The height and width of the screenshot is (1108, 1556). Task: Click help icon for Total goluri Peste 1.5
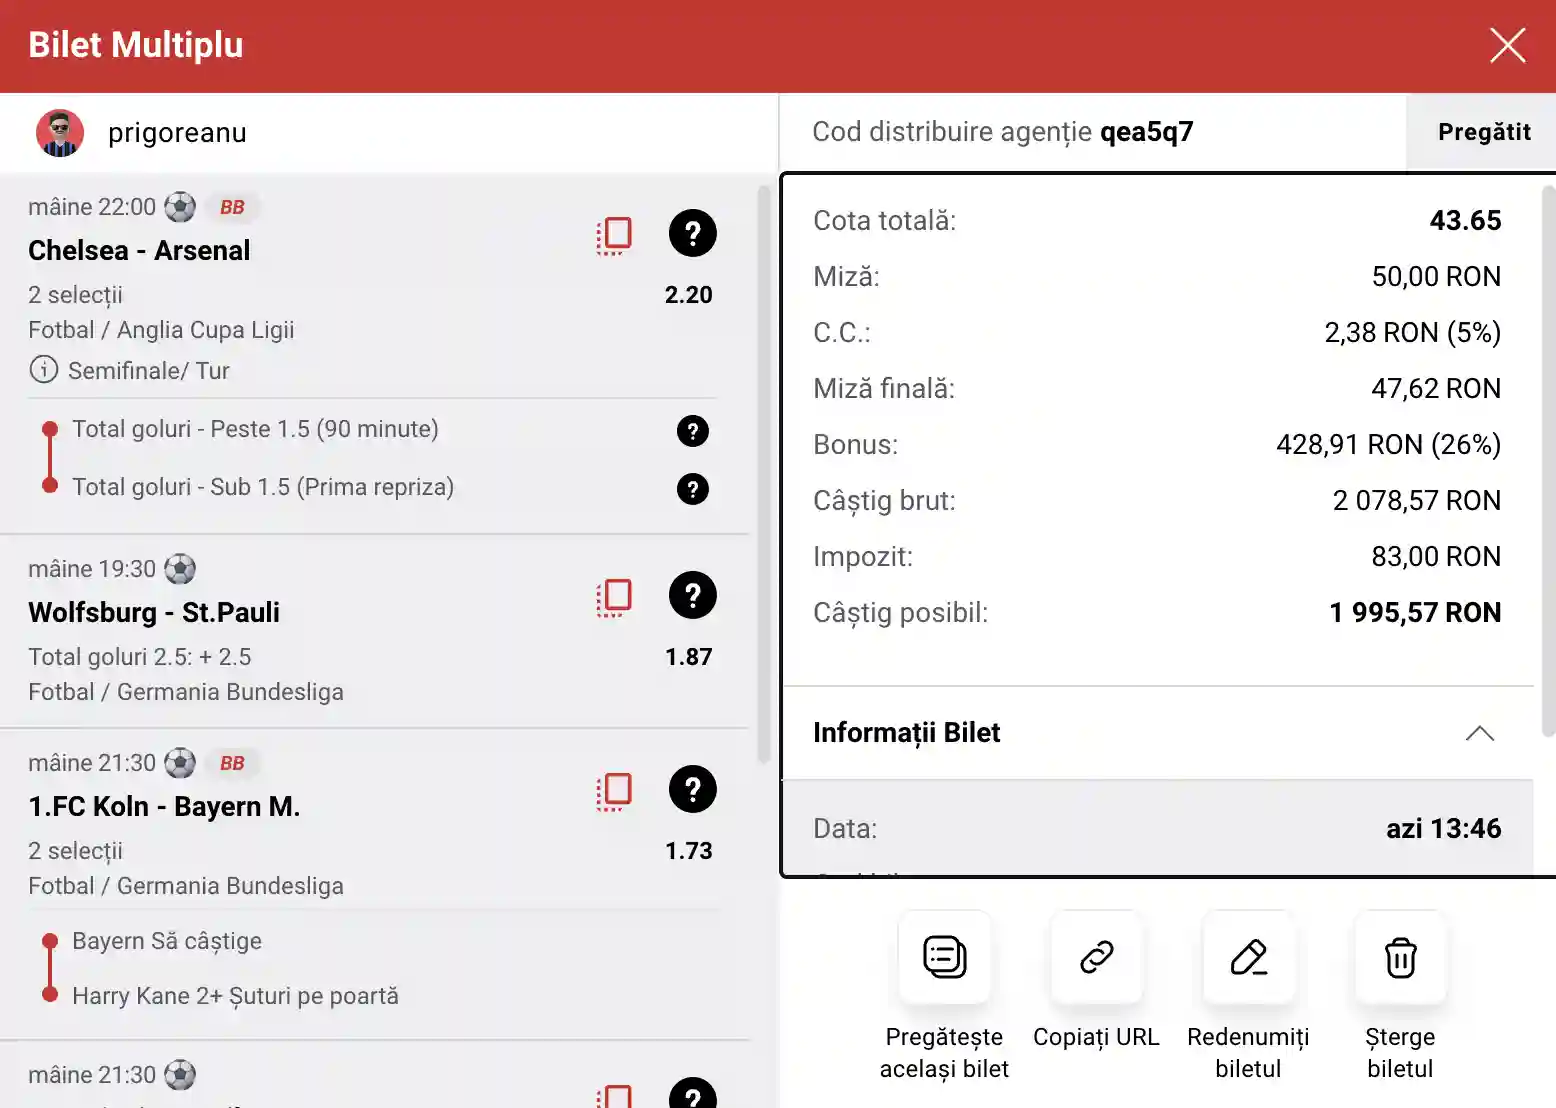[692, 431]
